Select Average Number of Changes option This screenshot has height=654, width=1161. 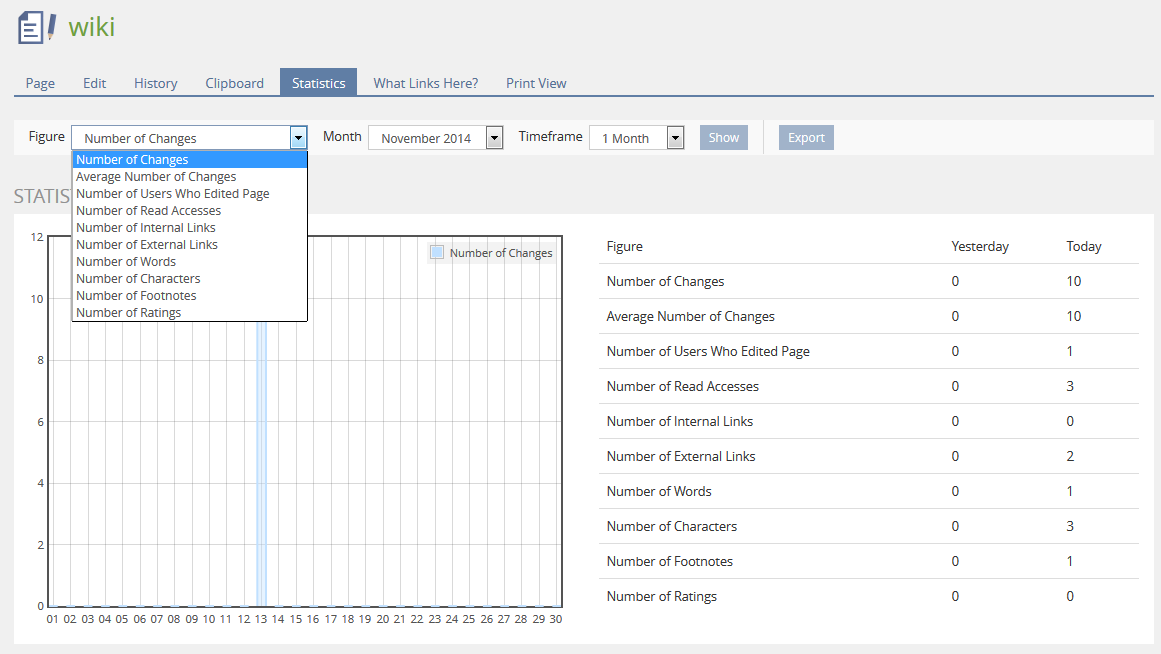click(156, 177)
